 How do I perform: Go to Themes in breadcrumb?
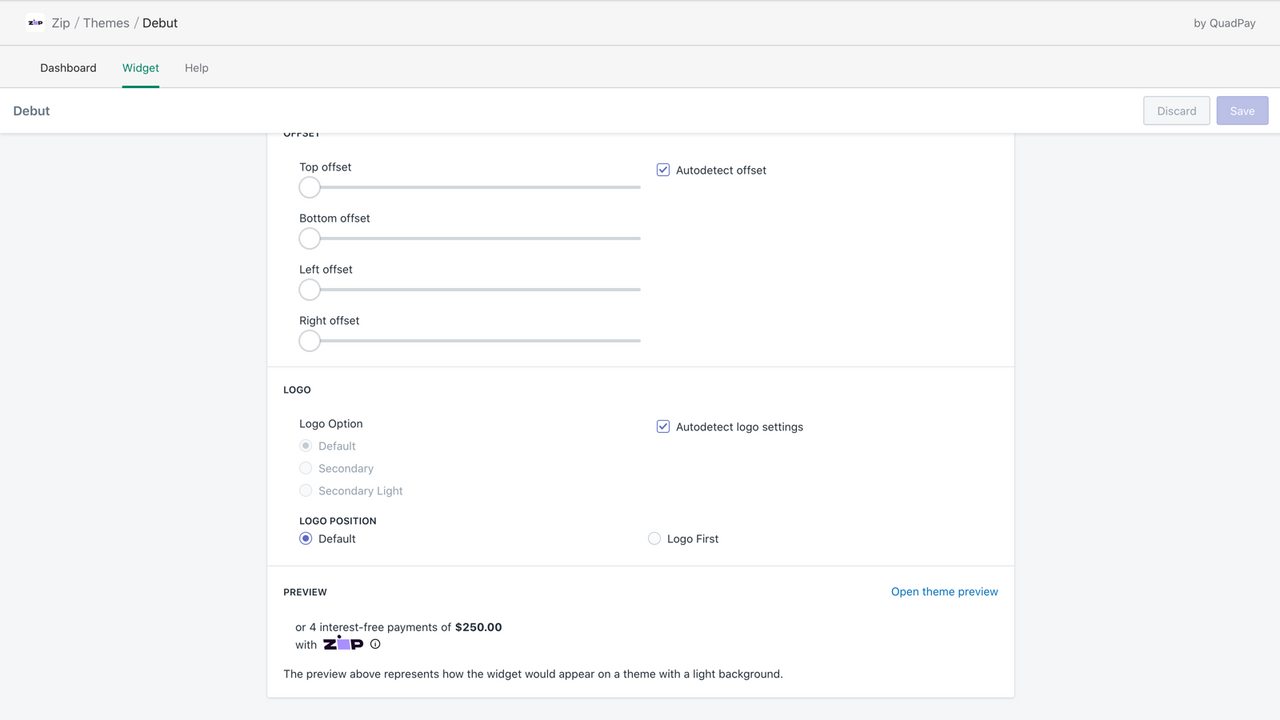click(x=106, y=23)
